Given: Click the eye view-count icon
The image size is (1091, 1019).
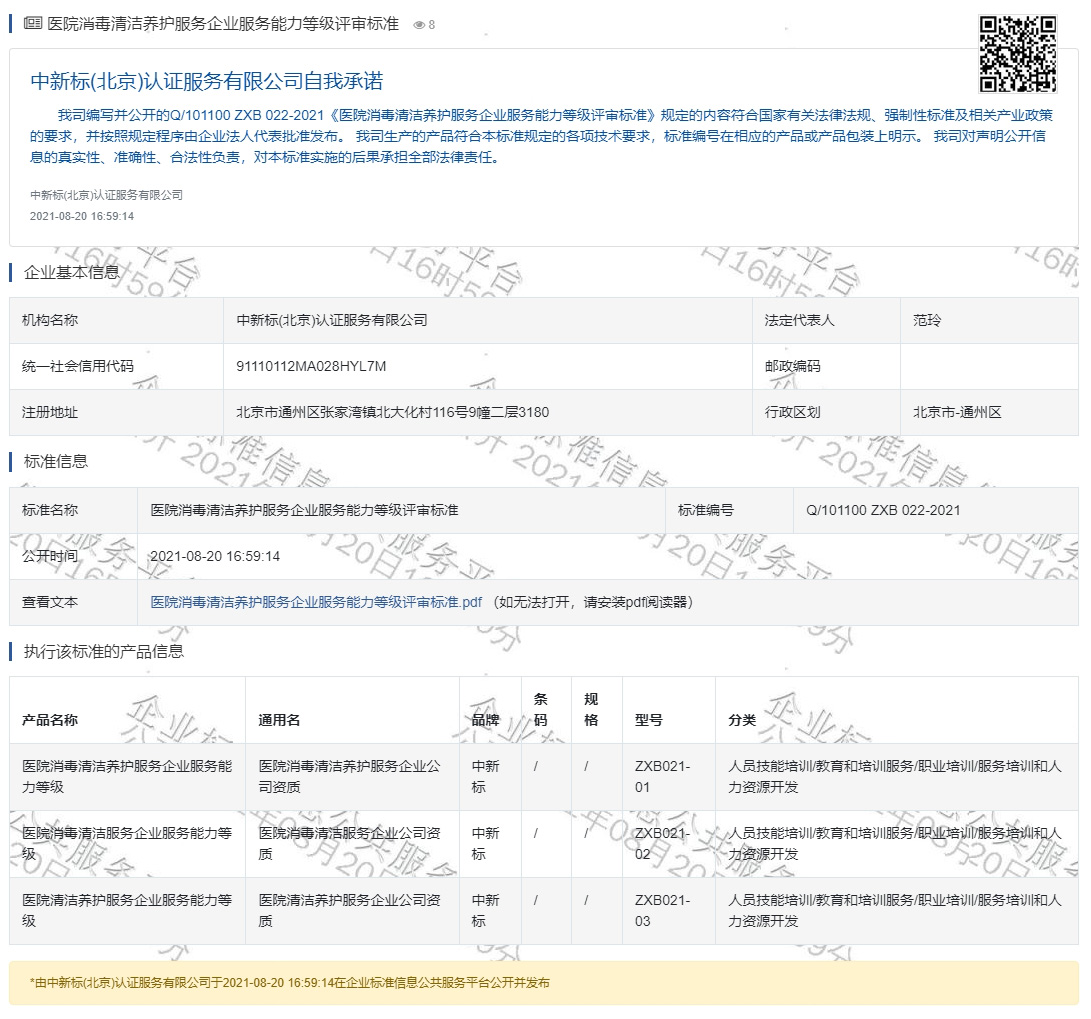Looking at the screenshot, I should click(419, 25).
